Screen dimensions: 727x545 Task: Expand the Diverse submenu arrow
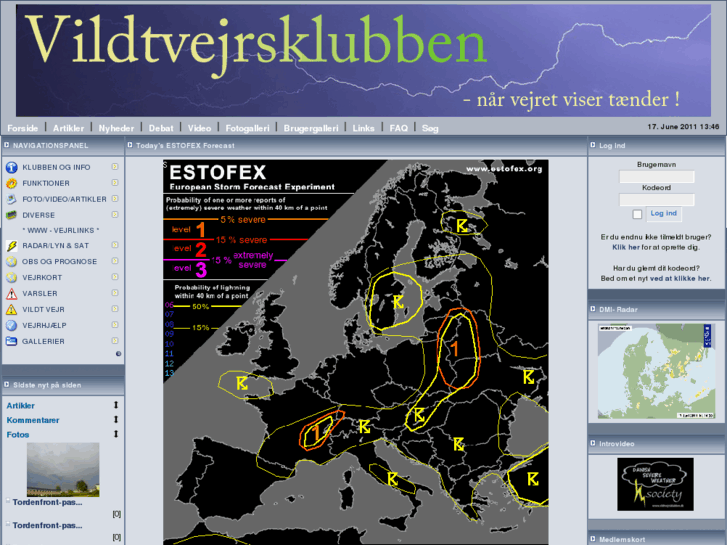115,215
